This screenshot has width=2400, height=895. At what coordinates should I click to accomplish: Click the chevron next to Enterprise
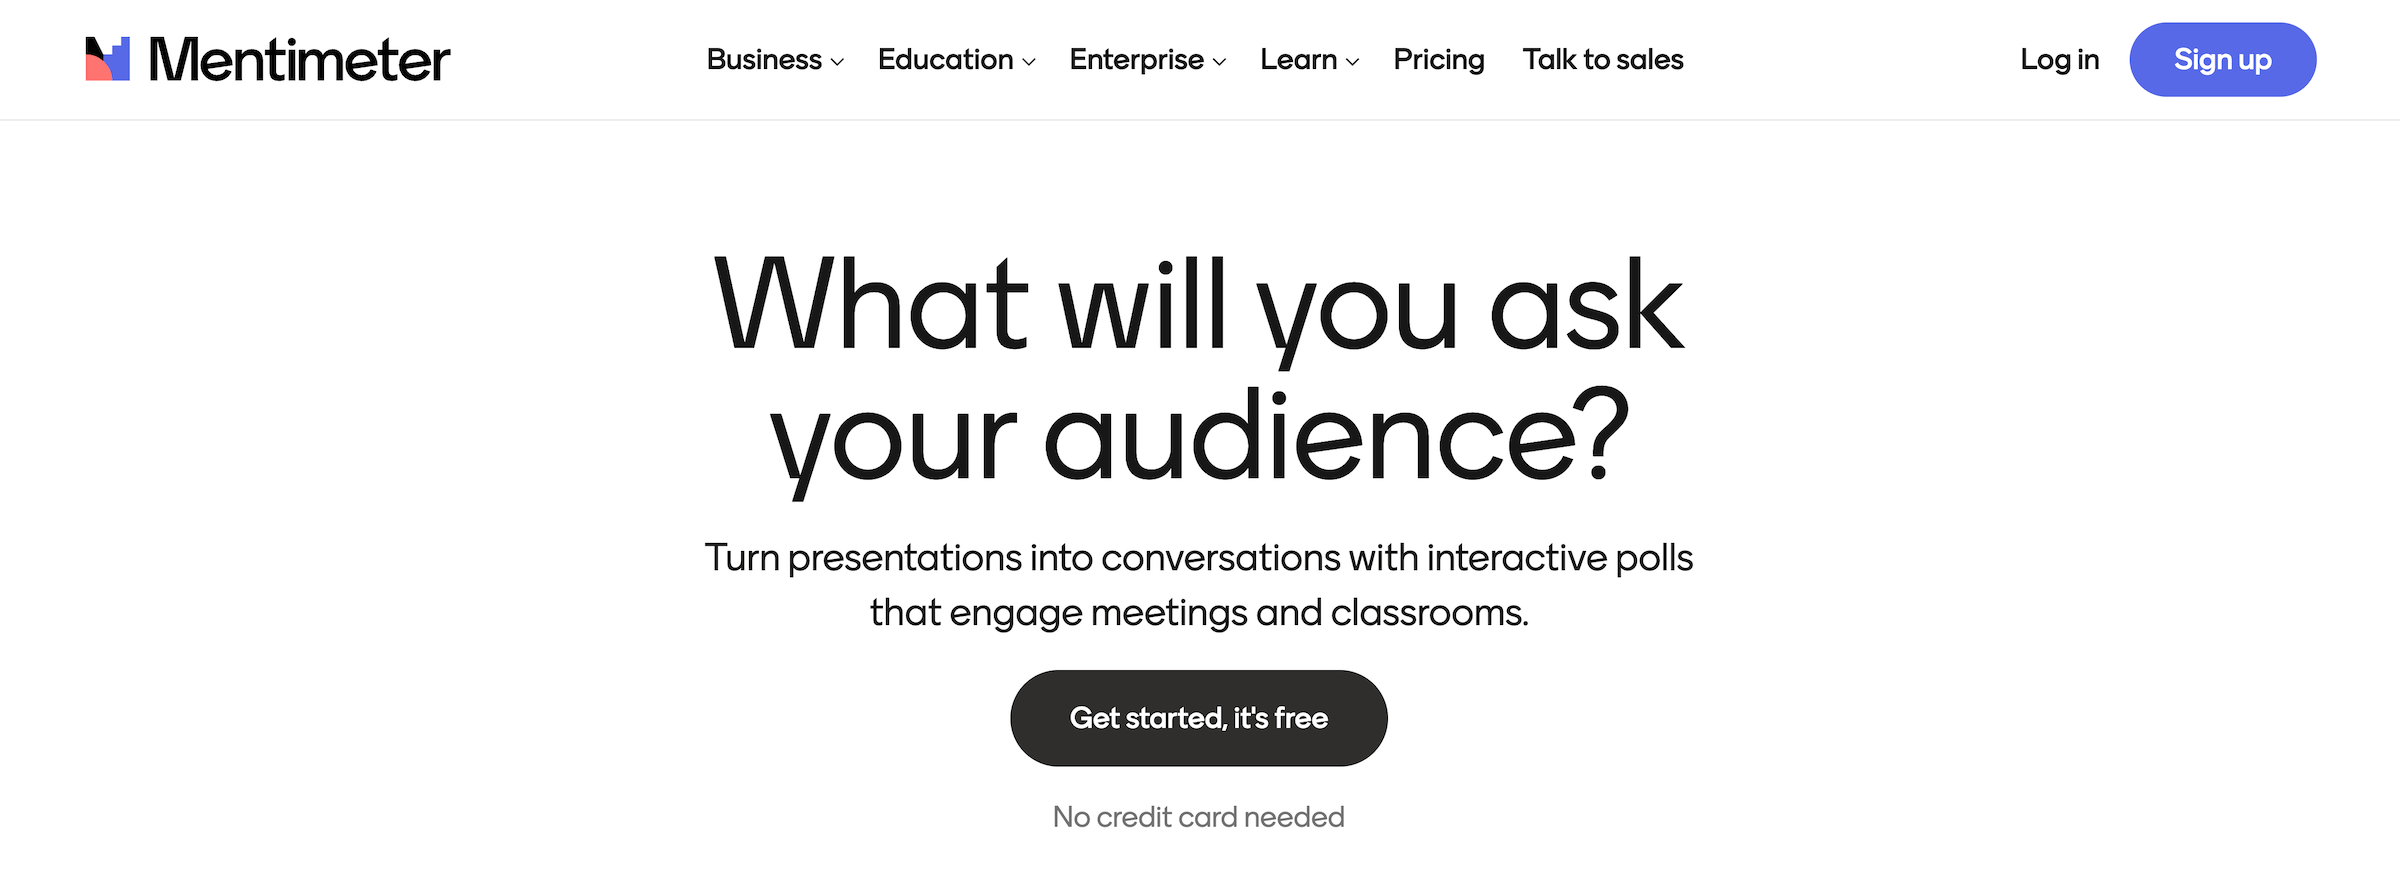1218,62
